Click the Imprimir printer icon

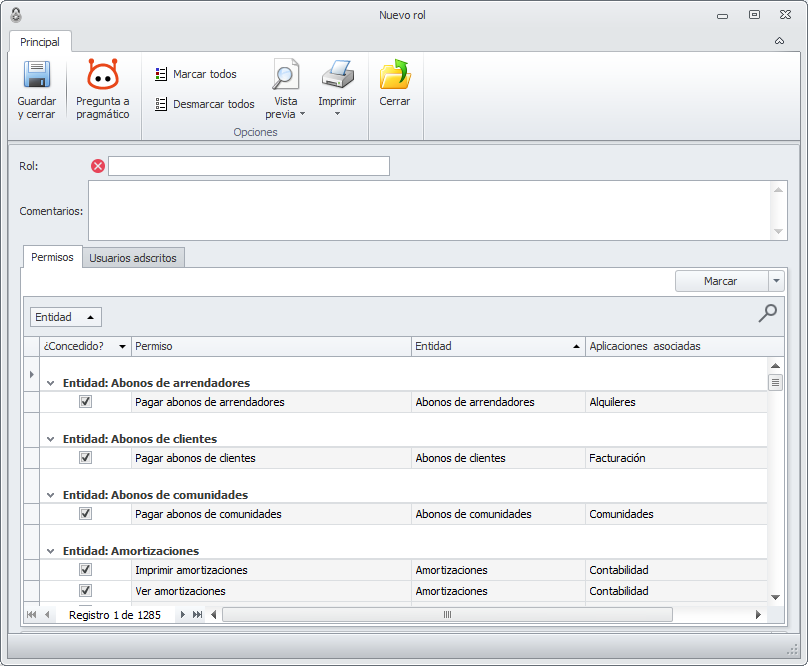tap(337, 76)
